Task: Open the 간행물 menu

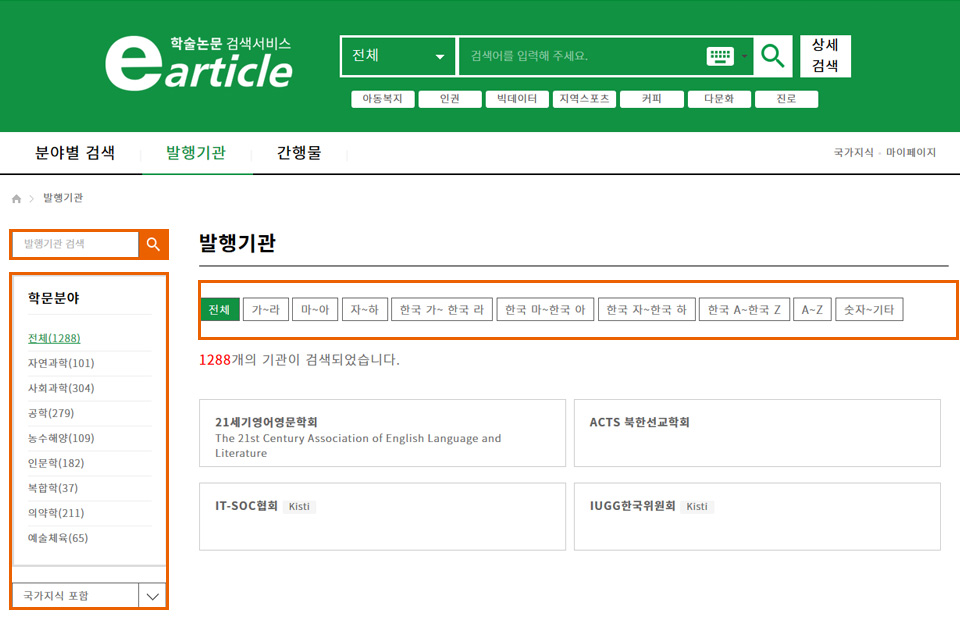Action: point(299,152)
